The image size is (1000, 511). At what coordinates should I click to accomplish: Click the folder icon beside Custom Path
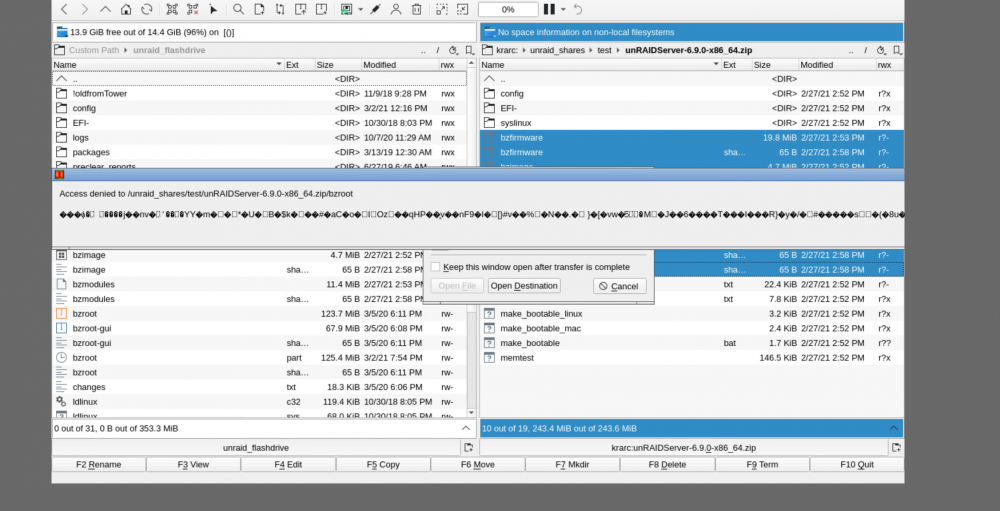click(x=59, y=50)
